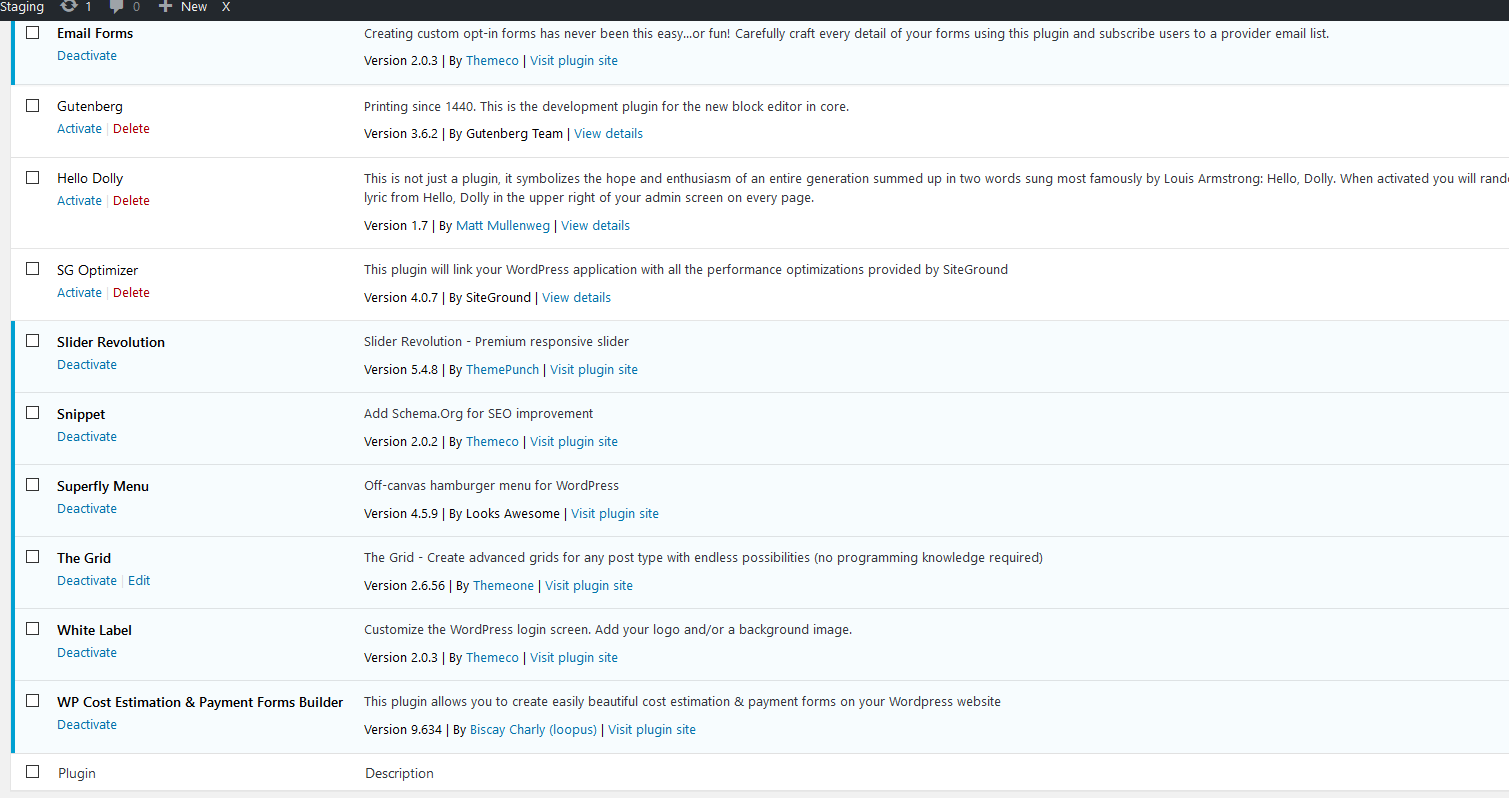Open the ThemePunch author link

(502, 369)
